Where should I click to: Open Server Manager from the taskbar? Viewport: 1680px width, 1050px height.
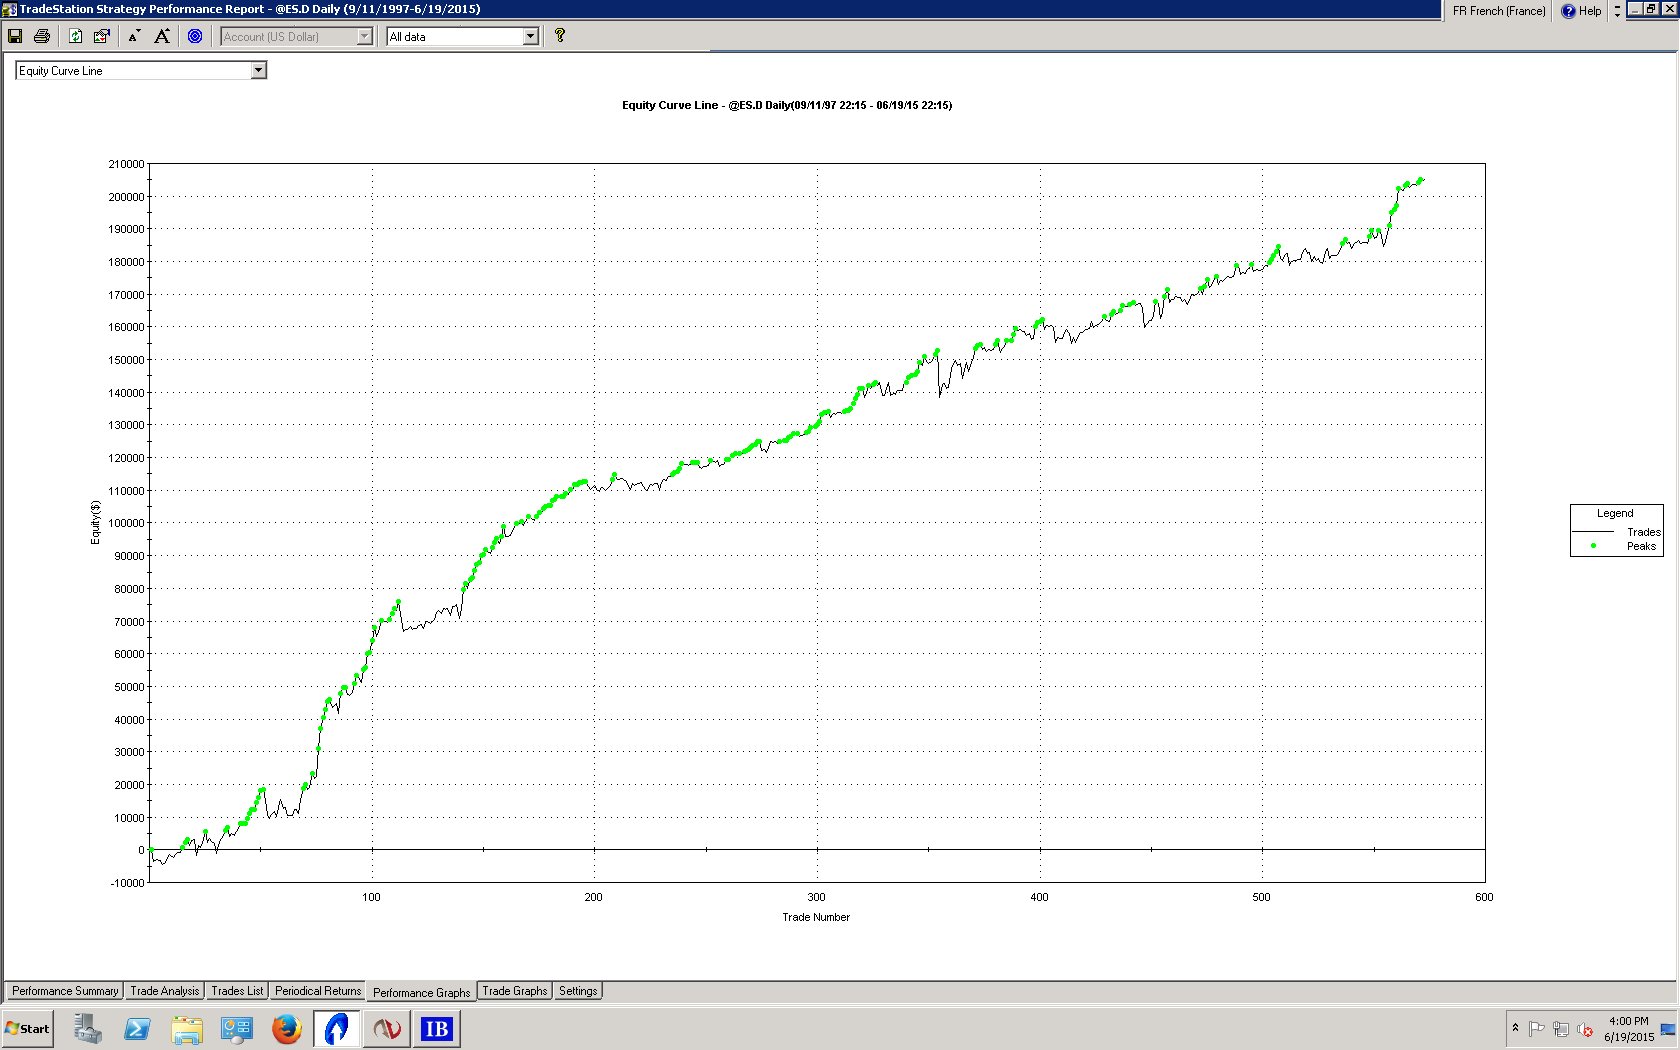(87, 1028)
